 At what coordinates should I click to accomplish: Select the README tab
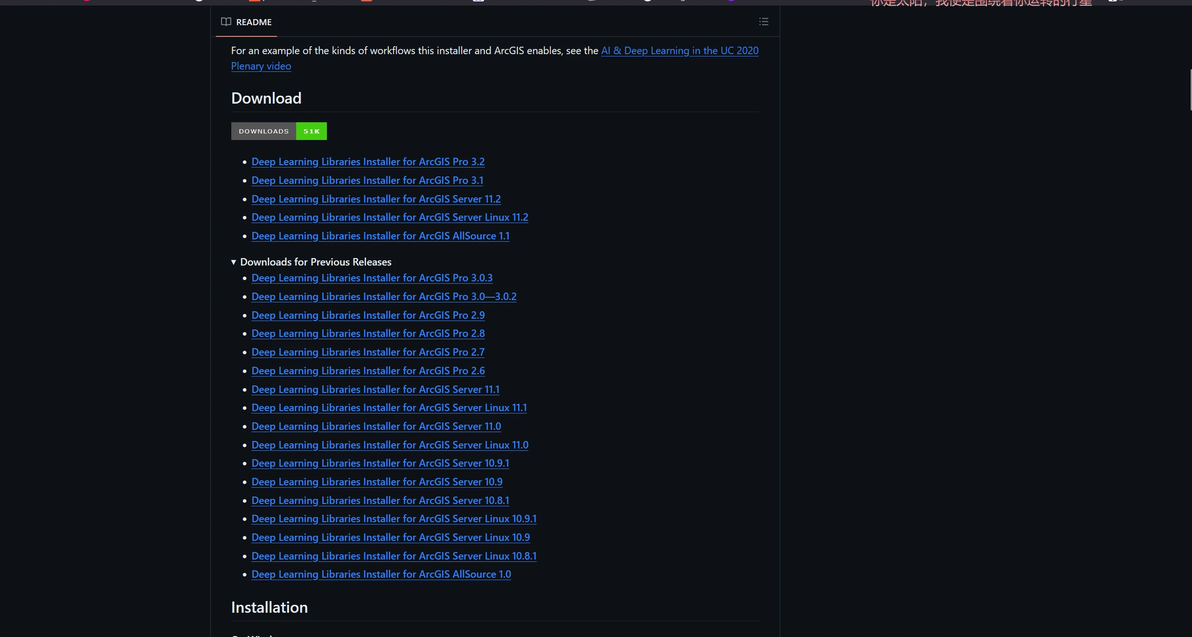pyautogui.click(x=246, y=22)
